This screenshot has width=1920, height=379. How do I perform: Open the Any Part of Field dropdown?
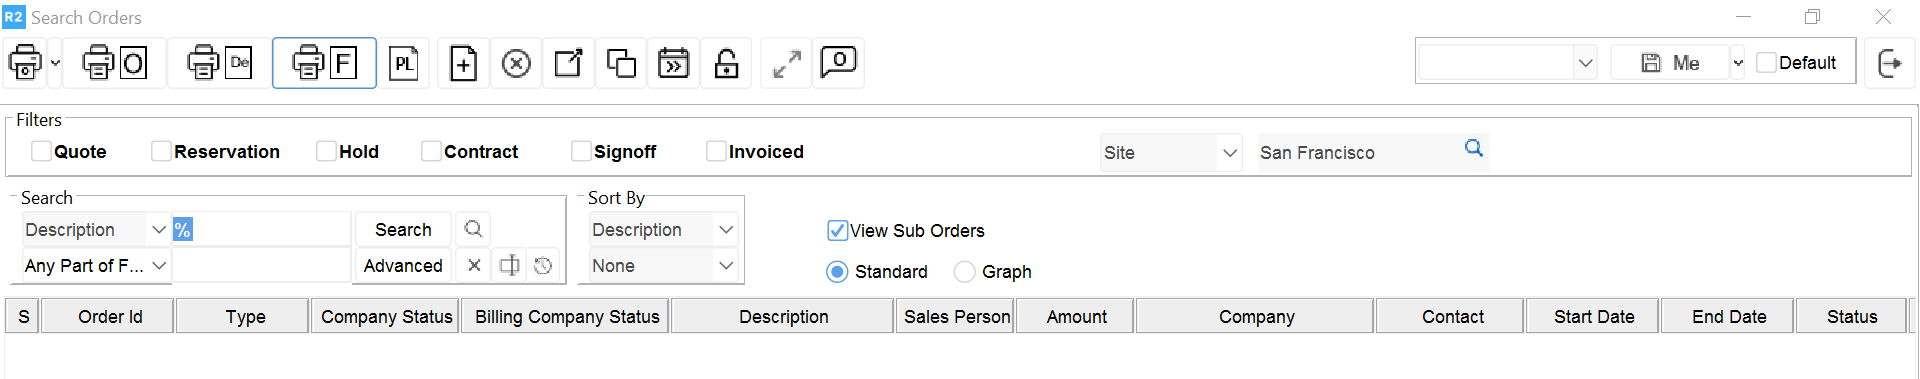click(96, 265)
